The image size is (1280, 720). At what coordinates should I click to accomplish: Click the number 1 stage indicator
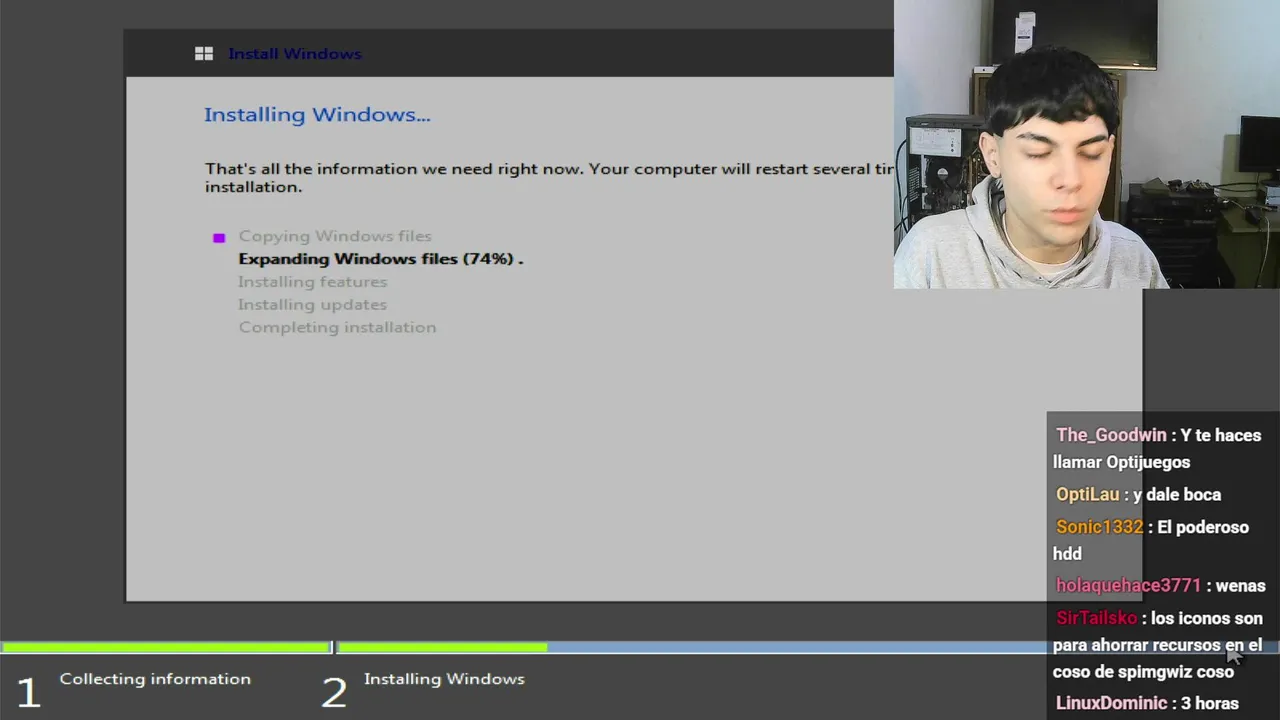pos(28,693)
